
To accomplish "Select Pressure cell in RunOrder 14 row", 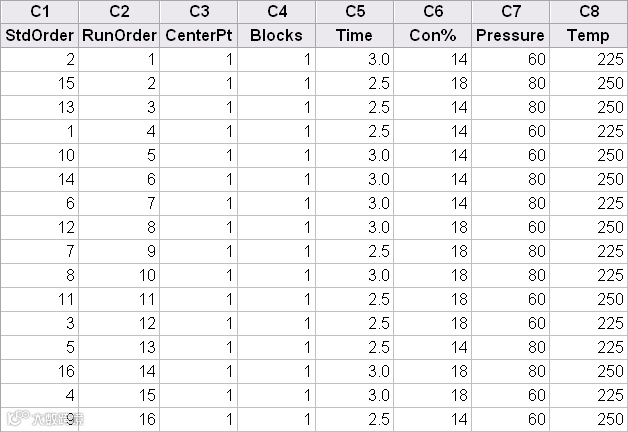I will coord(511,371).
